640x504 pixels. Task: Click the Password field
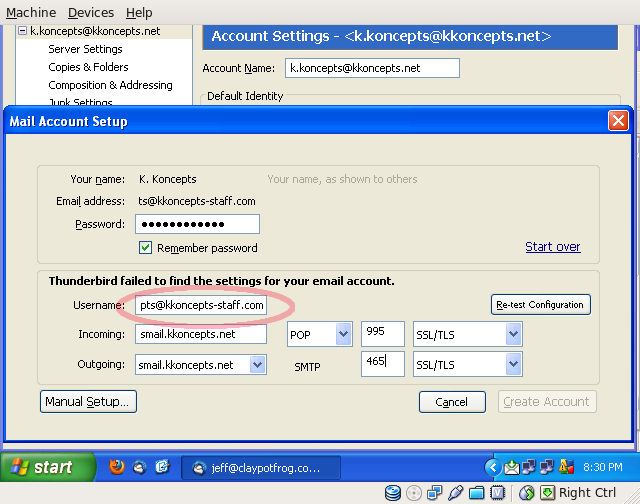[x=198, y=224]
